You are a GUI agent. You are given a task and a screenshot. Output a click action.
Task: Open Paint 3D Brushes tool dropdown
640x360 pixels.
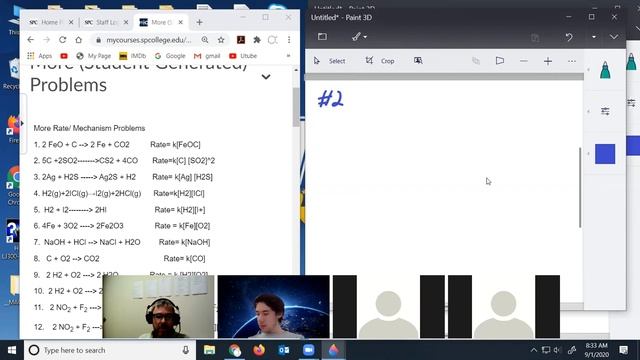(x=359, y=37)
